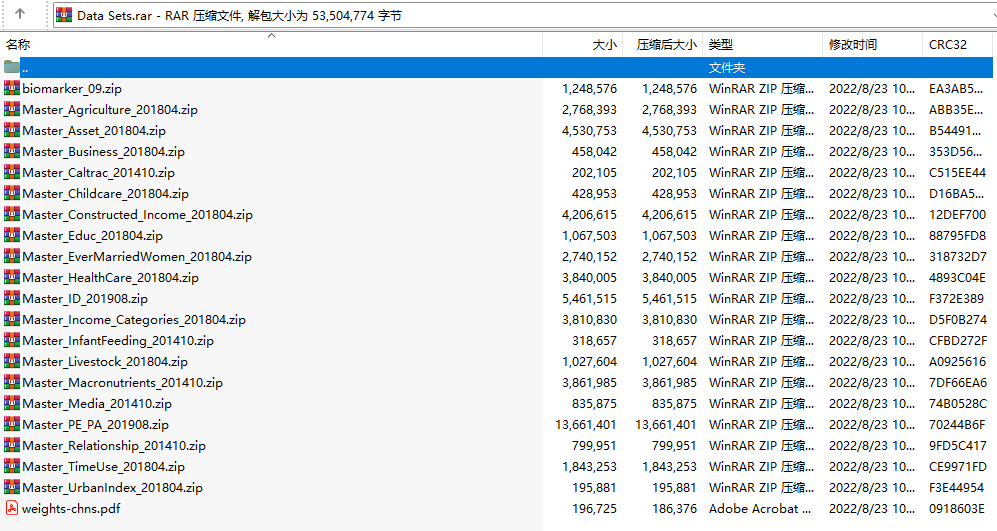Select the parent folder ".." row icon

(11, 67)
